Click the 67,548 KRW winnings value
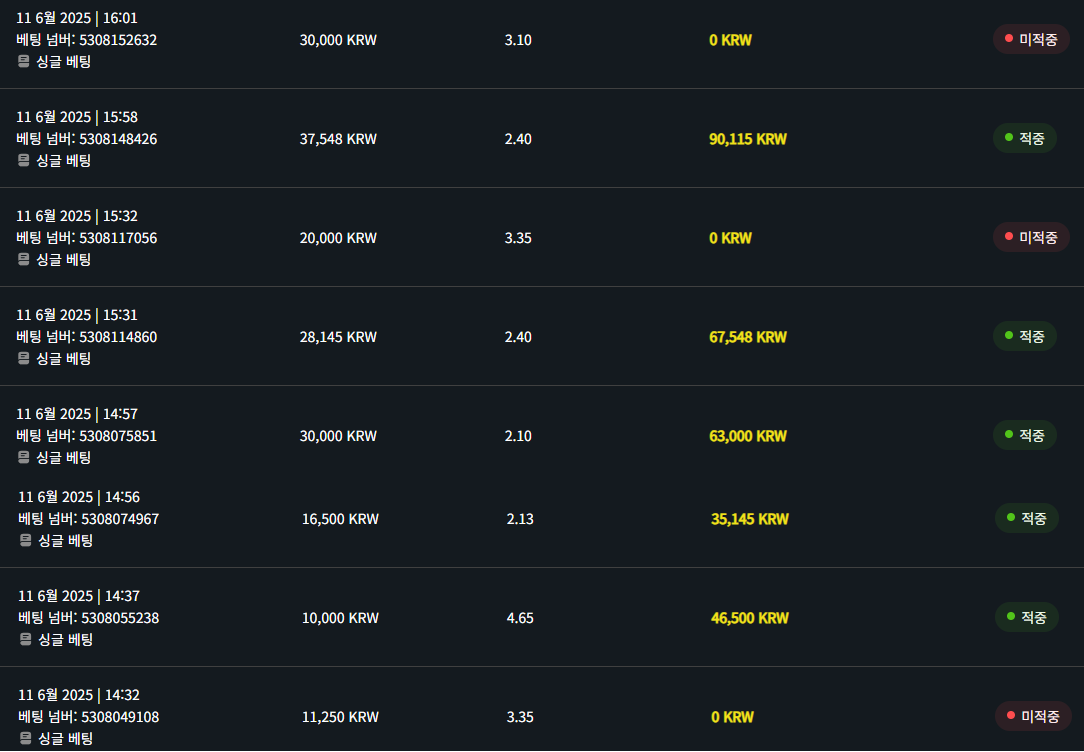Screen dimensions: 1084x752 coord(747,337)
